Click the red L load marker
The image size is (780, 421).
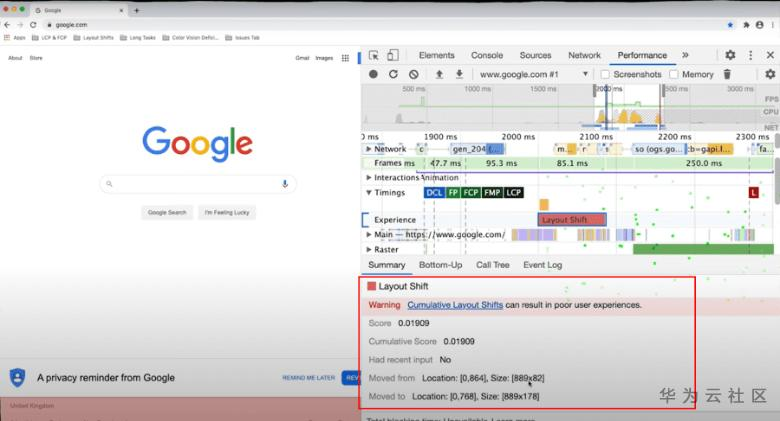click(x=754, y=193)
